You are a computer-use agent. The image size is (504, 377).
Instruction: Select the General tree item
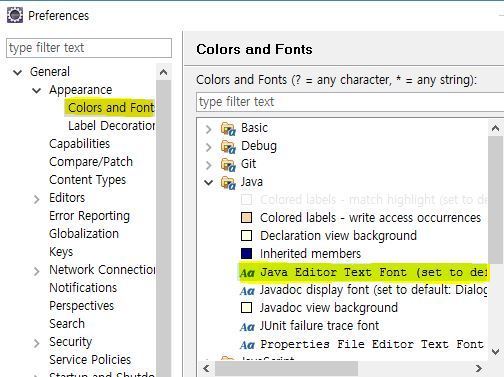coord(50,72)
